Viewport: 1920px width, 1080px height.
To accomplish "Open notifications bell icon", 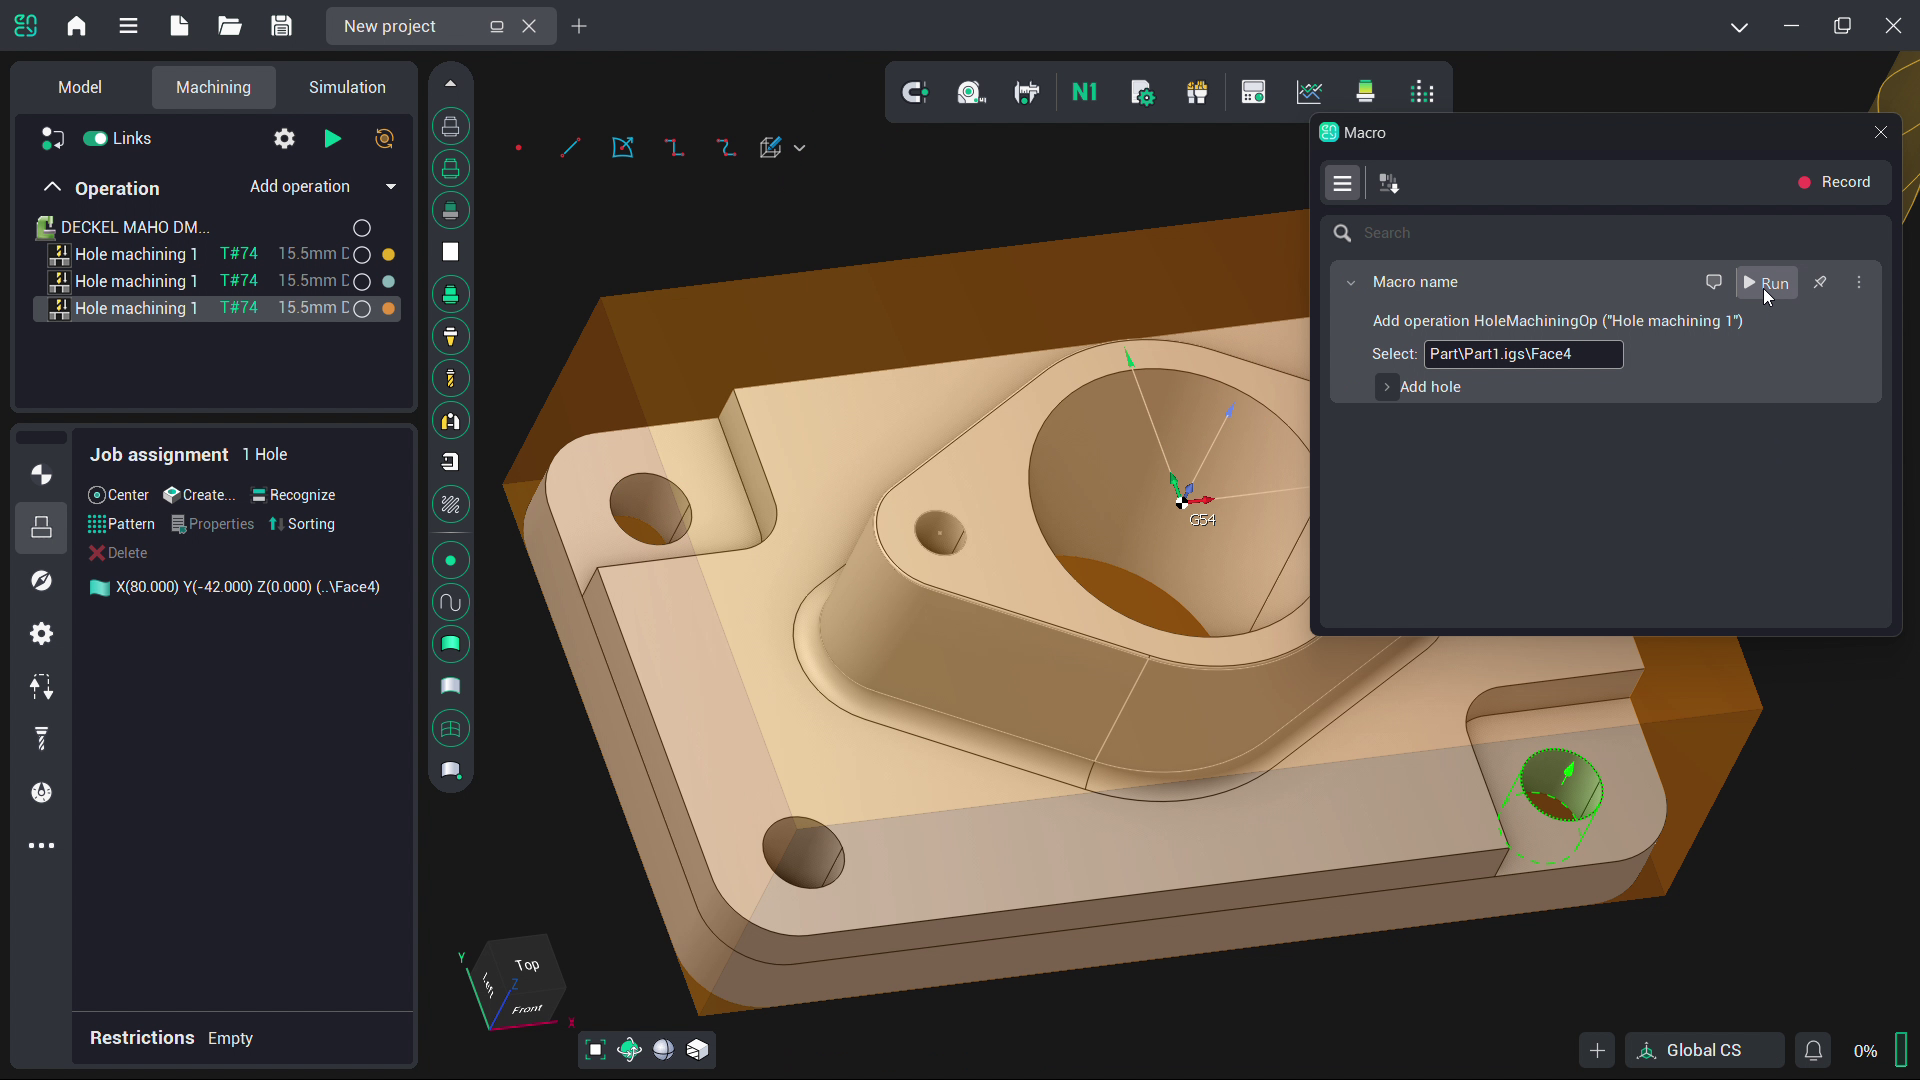I will pos(1813,1050).
